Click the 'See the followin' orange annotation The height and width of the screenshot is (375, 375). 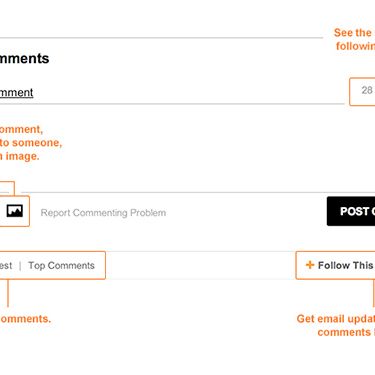(x=354, y=39)
